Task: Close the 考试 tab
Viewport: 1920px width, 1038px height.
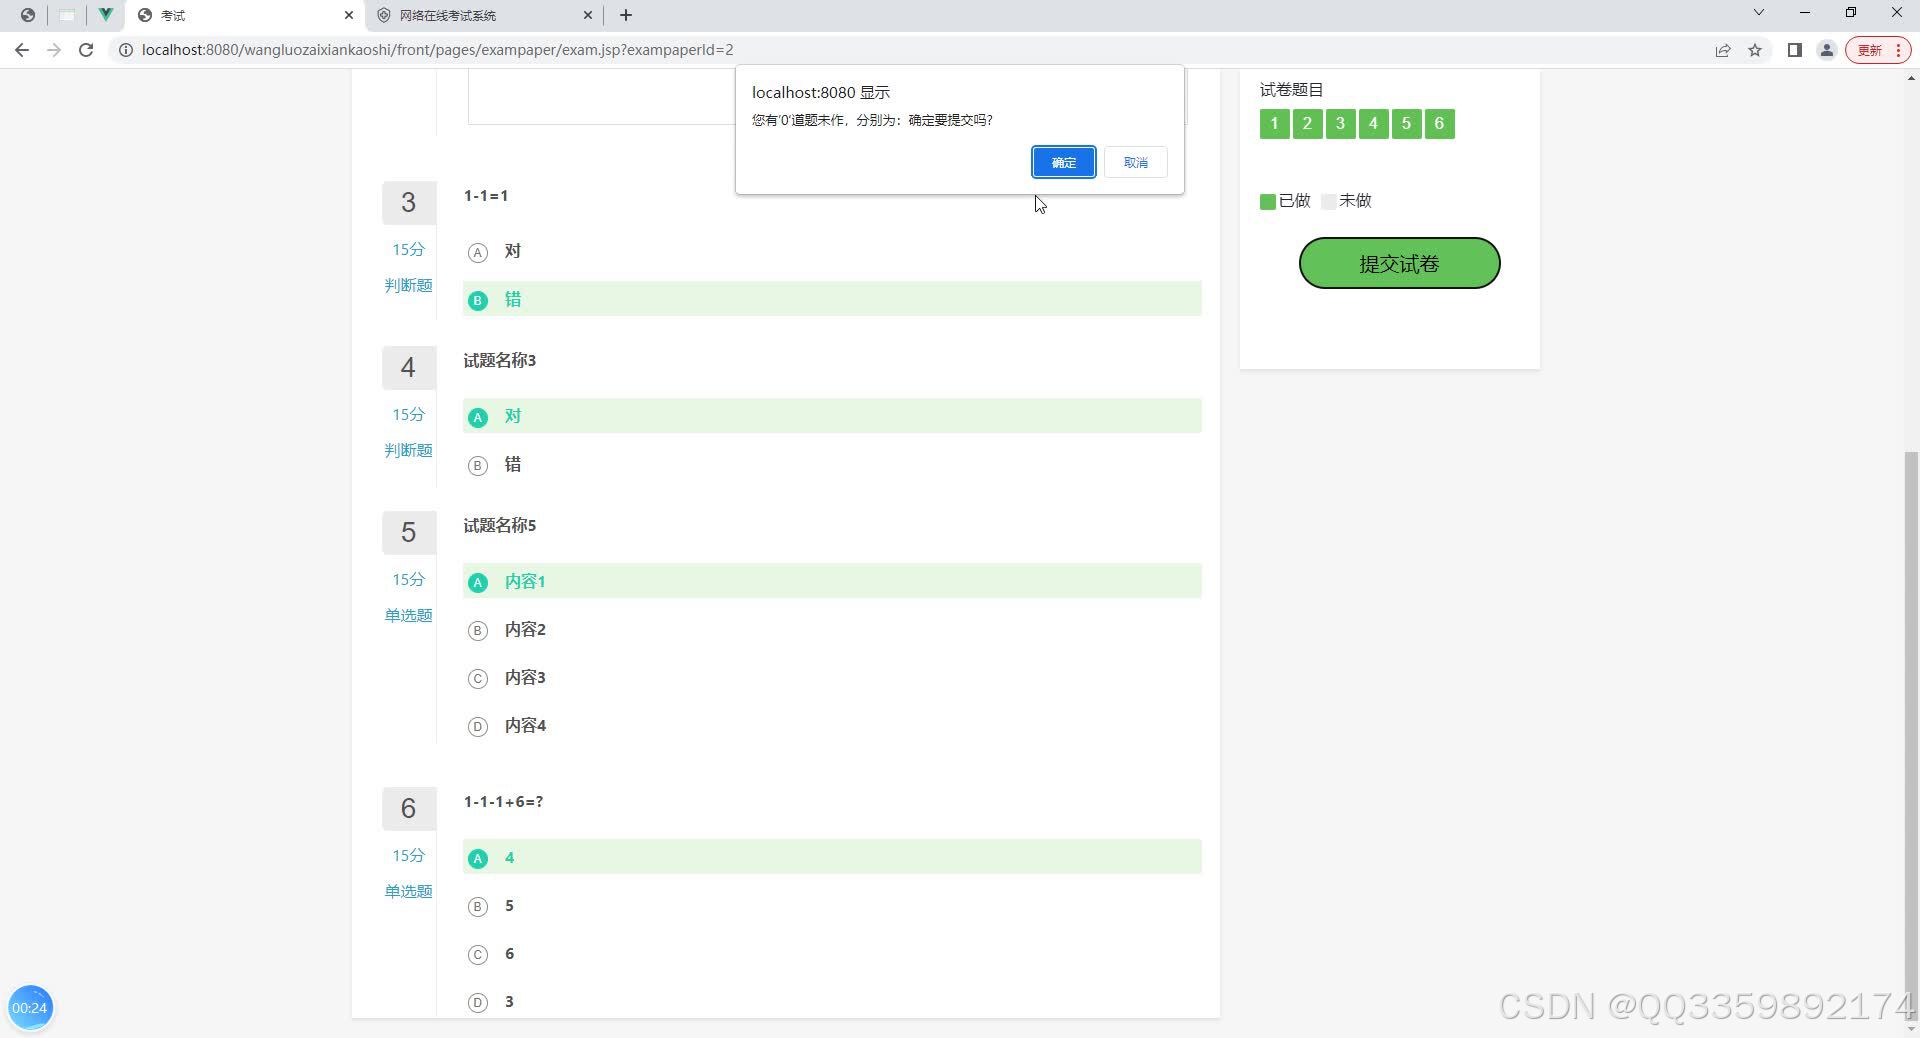Action: click(x=348, y=15)
